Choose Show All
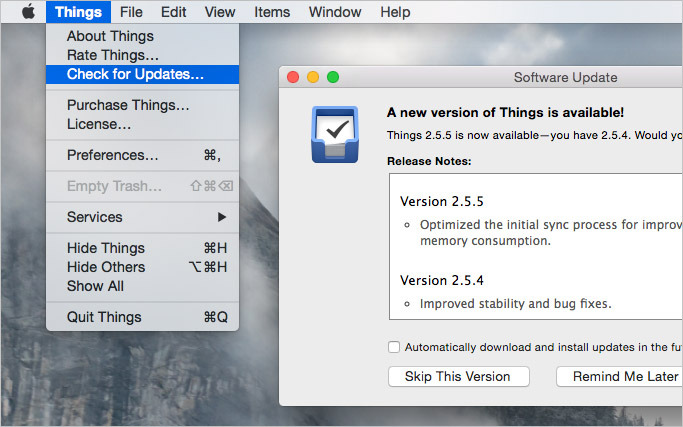This screenshot has width=683, height=427. [x=142, y=286]
